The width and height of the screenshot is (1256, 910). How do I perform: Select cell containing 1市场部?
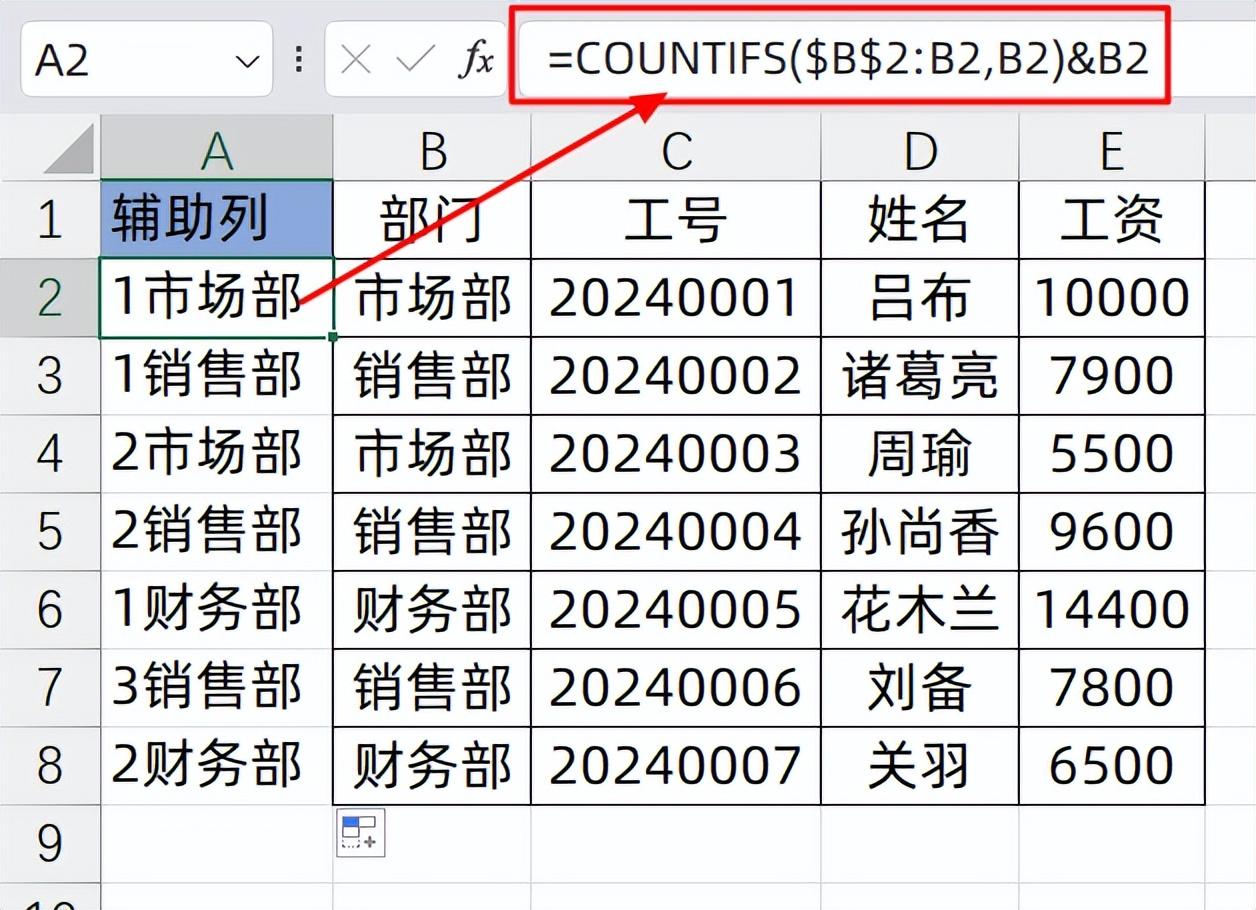click(216, 297)
